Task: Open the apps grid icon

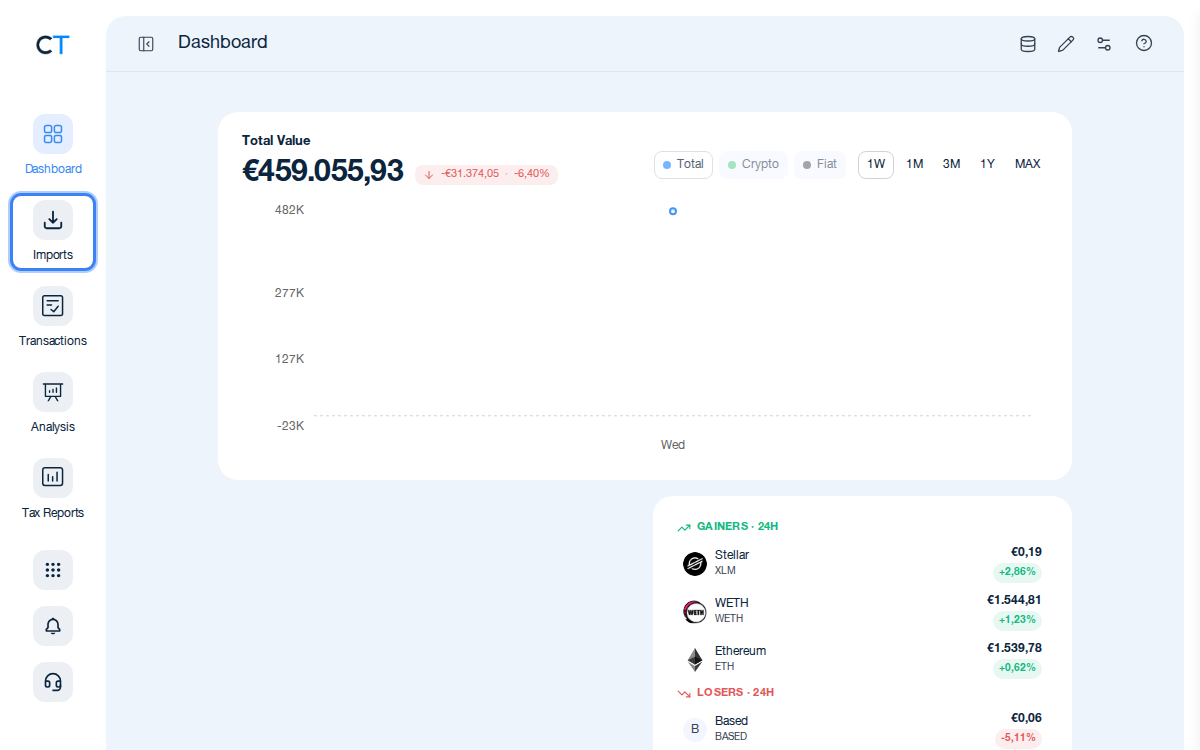Action: 53,570
